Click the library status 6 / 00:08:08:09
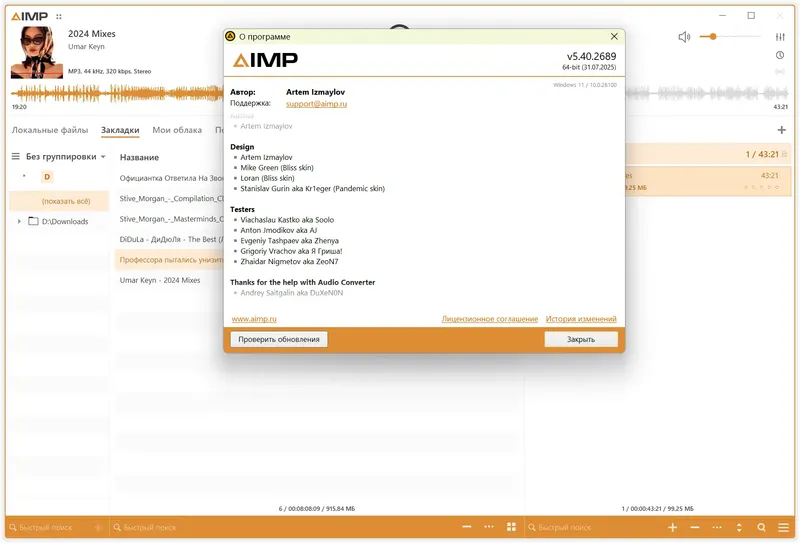 317,509
